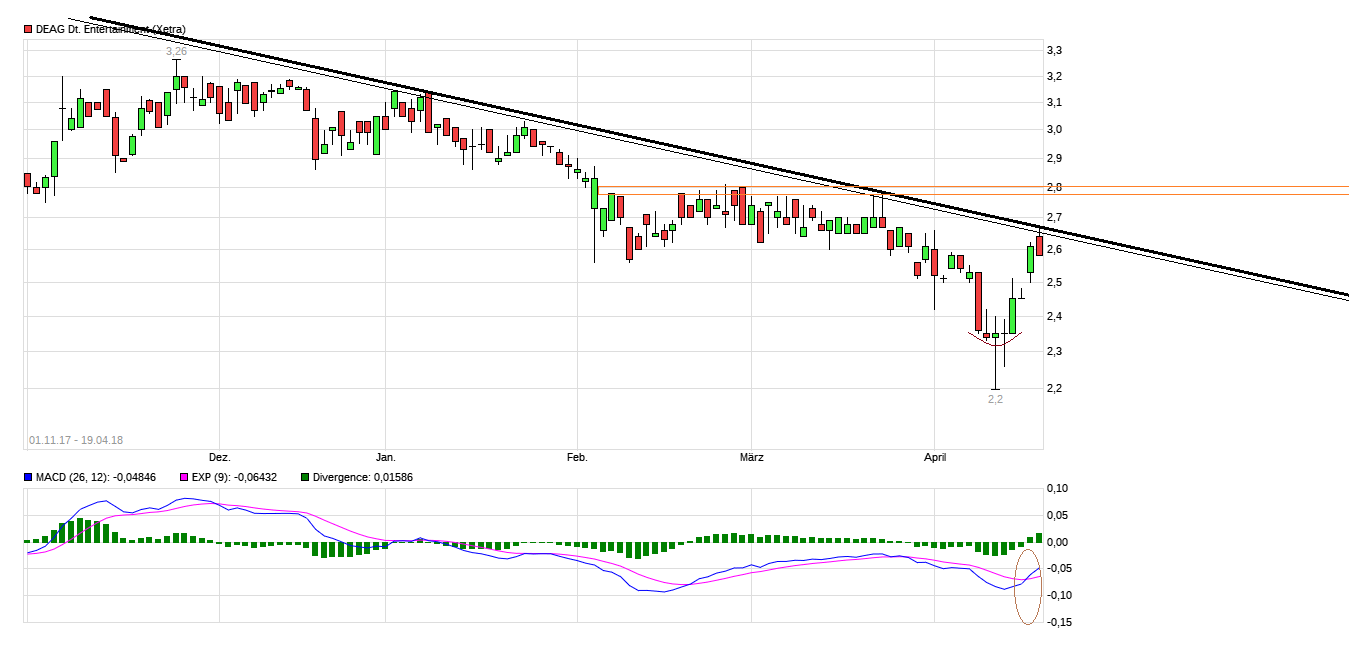Click the 3,26 high price annotation
This screenshot has height=653, width=1349.
click(x=176, y=51)
